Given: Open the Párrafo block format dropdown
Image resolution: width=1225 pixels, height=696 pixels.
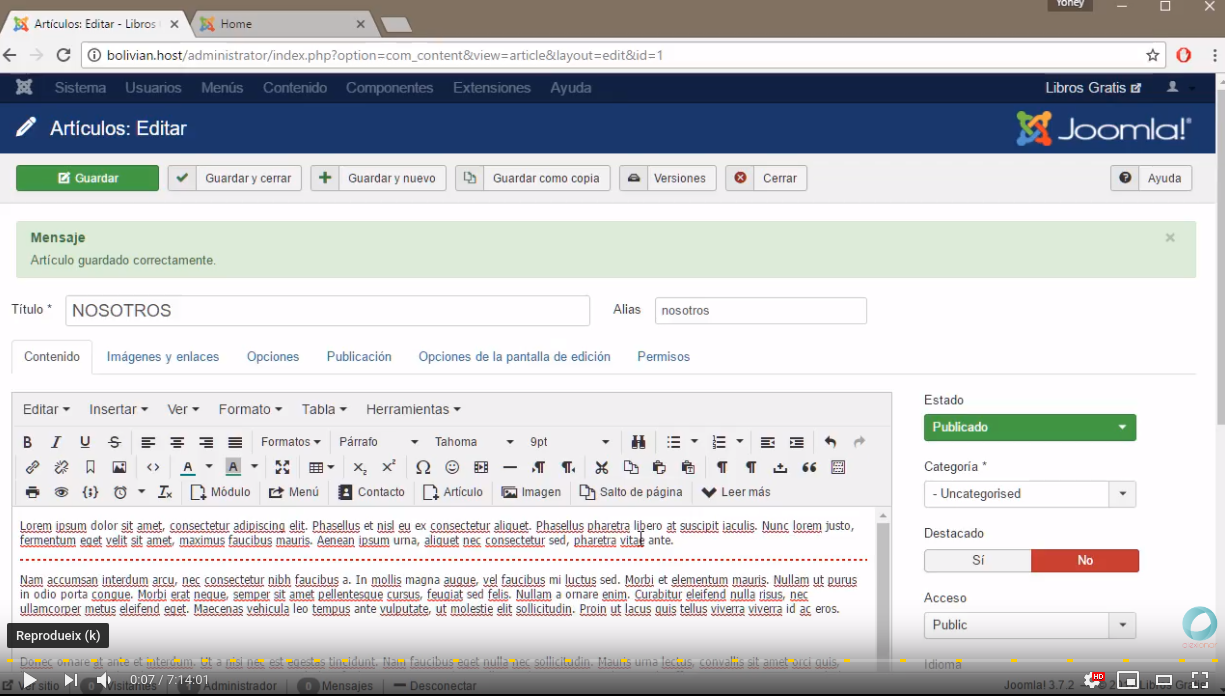Looking at the screenshot, I should [378, 442].
